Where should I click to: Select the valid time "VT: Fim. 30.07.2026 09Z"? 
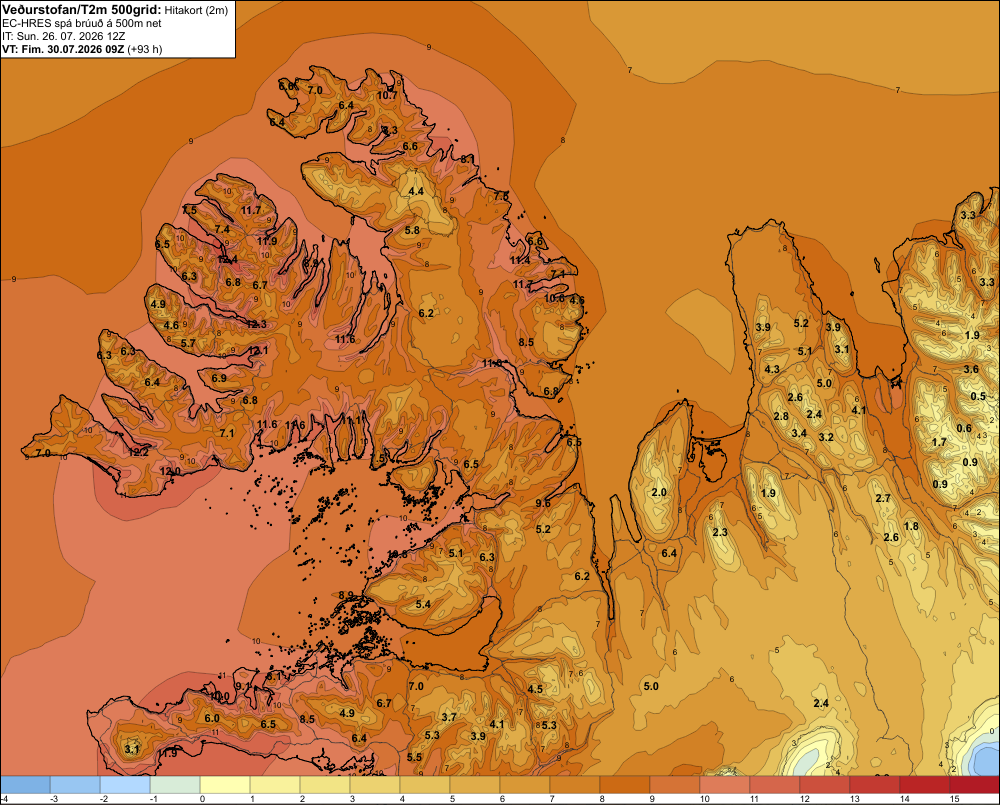pyautogui.click(x=63, y=49)
